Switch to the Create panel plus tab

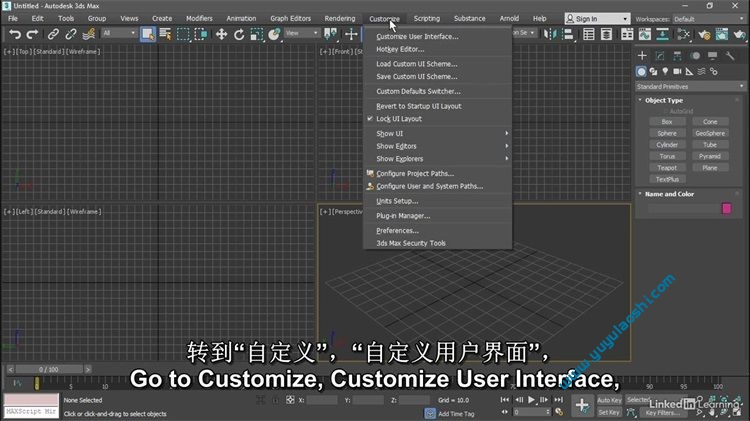(642, 55)
